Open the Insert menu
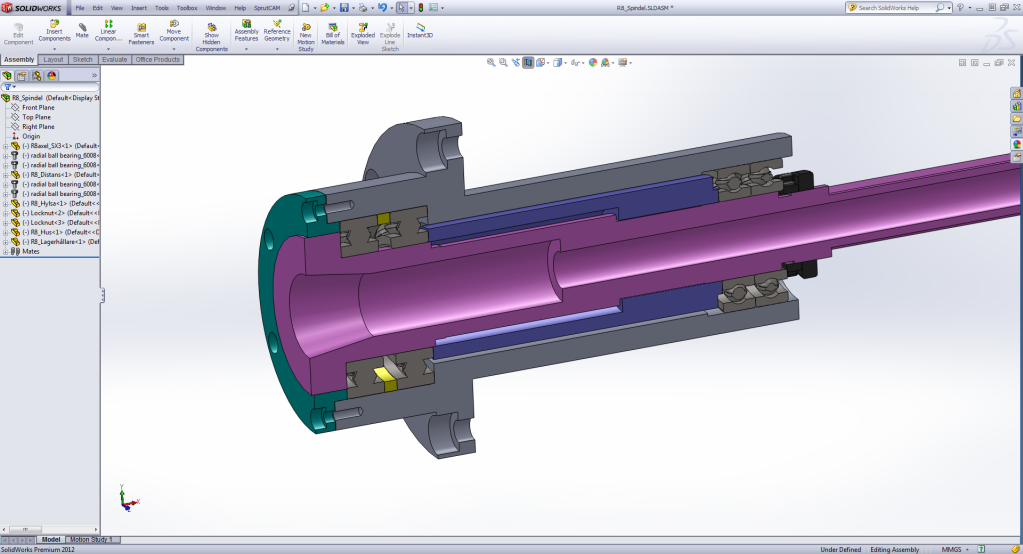This screenshot has width=1023, height=554. coord(139,8)
